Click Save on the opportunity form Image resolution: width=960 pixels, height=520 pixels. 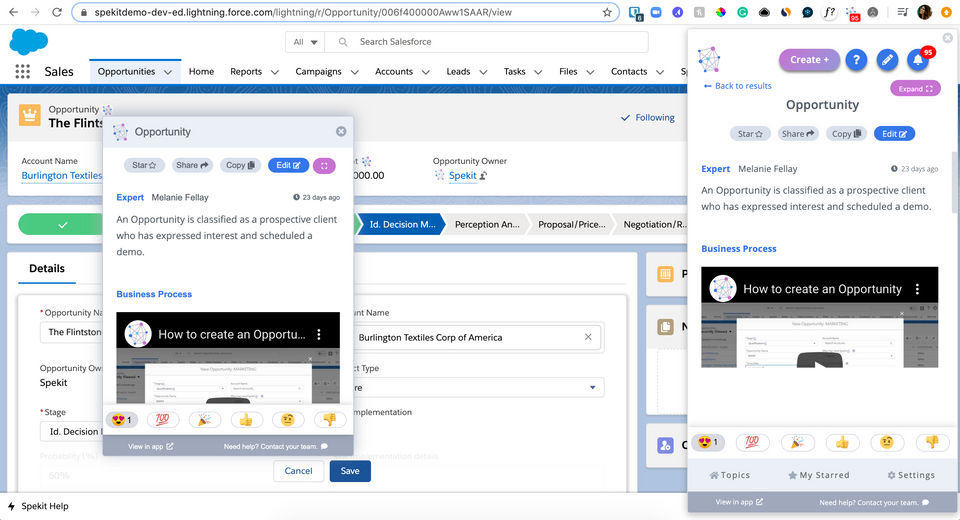coord(350,471)
